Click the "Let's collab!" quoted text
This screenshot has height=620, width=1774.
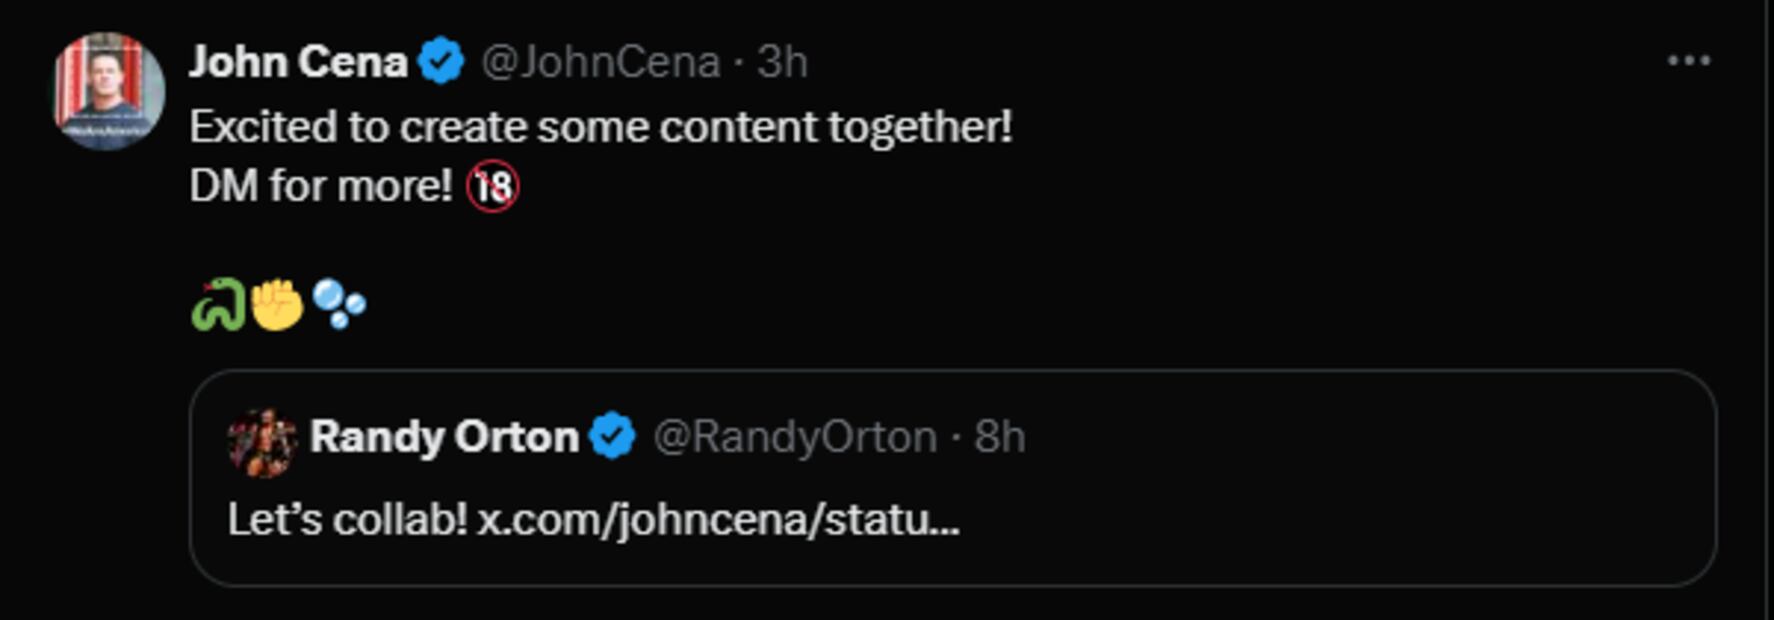click(x=347, y=520)
